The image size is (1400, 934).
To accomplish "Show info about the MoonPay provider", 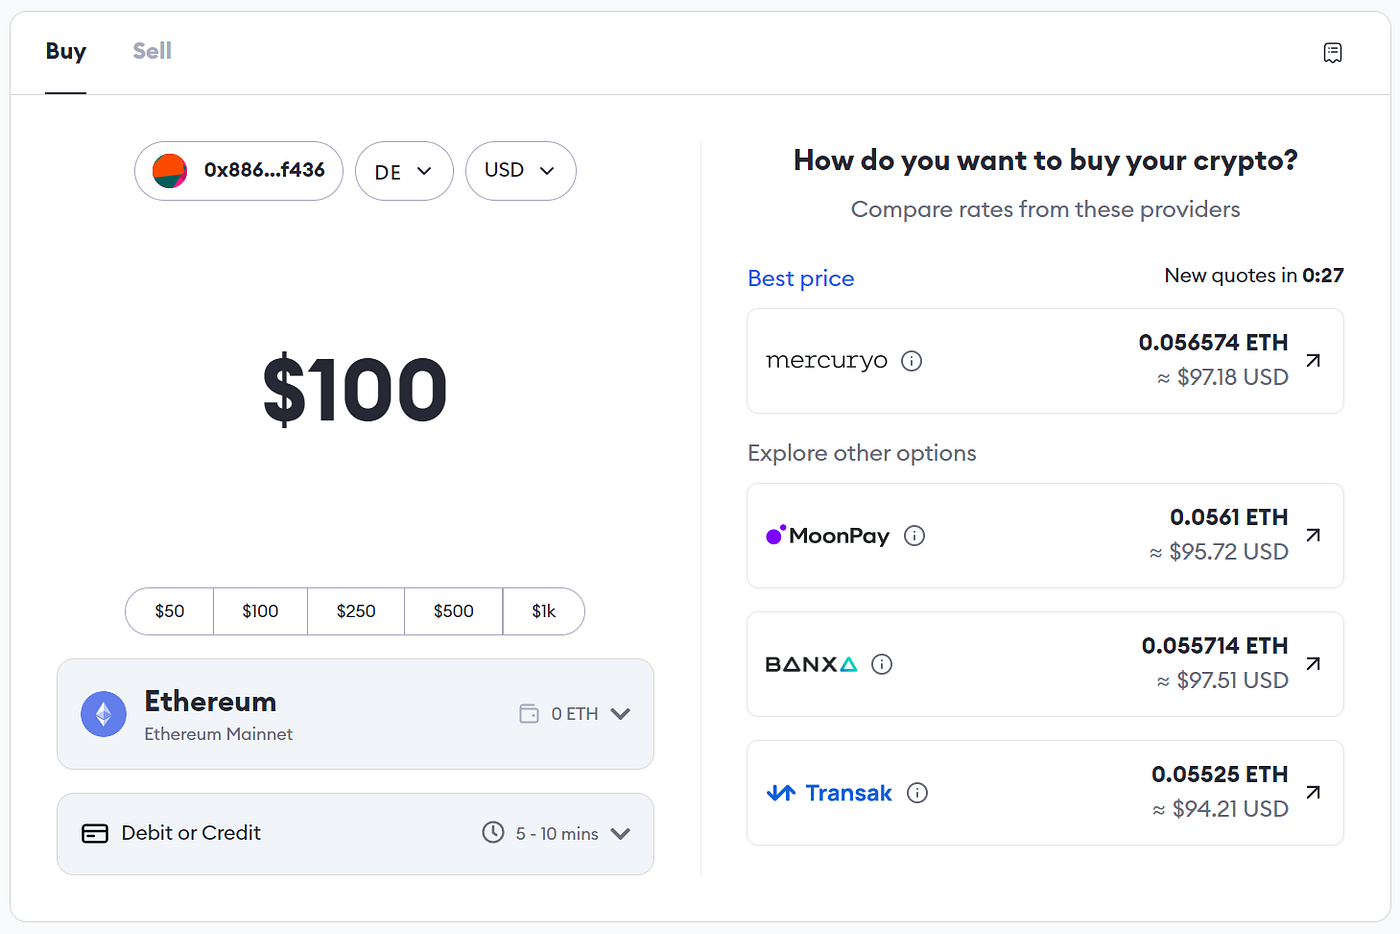I will 914,536.
